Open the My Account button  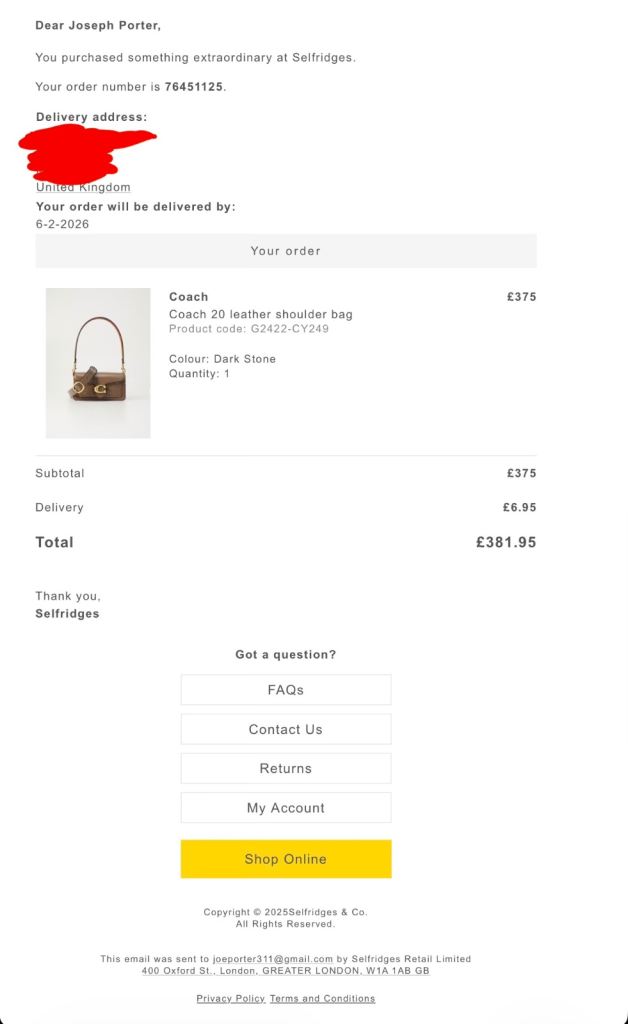(x=285, y=807)
